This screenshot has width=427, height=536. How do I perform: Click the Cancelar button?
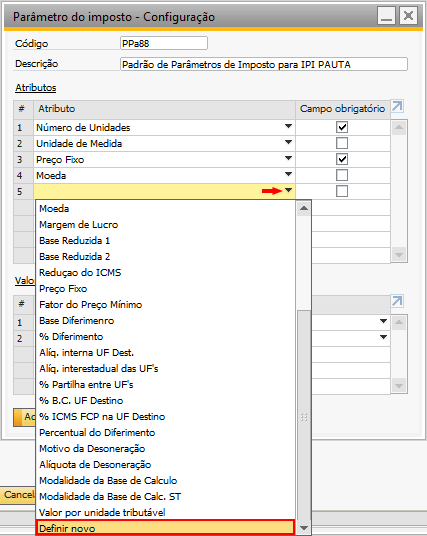(x=18, y=495)
